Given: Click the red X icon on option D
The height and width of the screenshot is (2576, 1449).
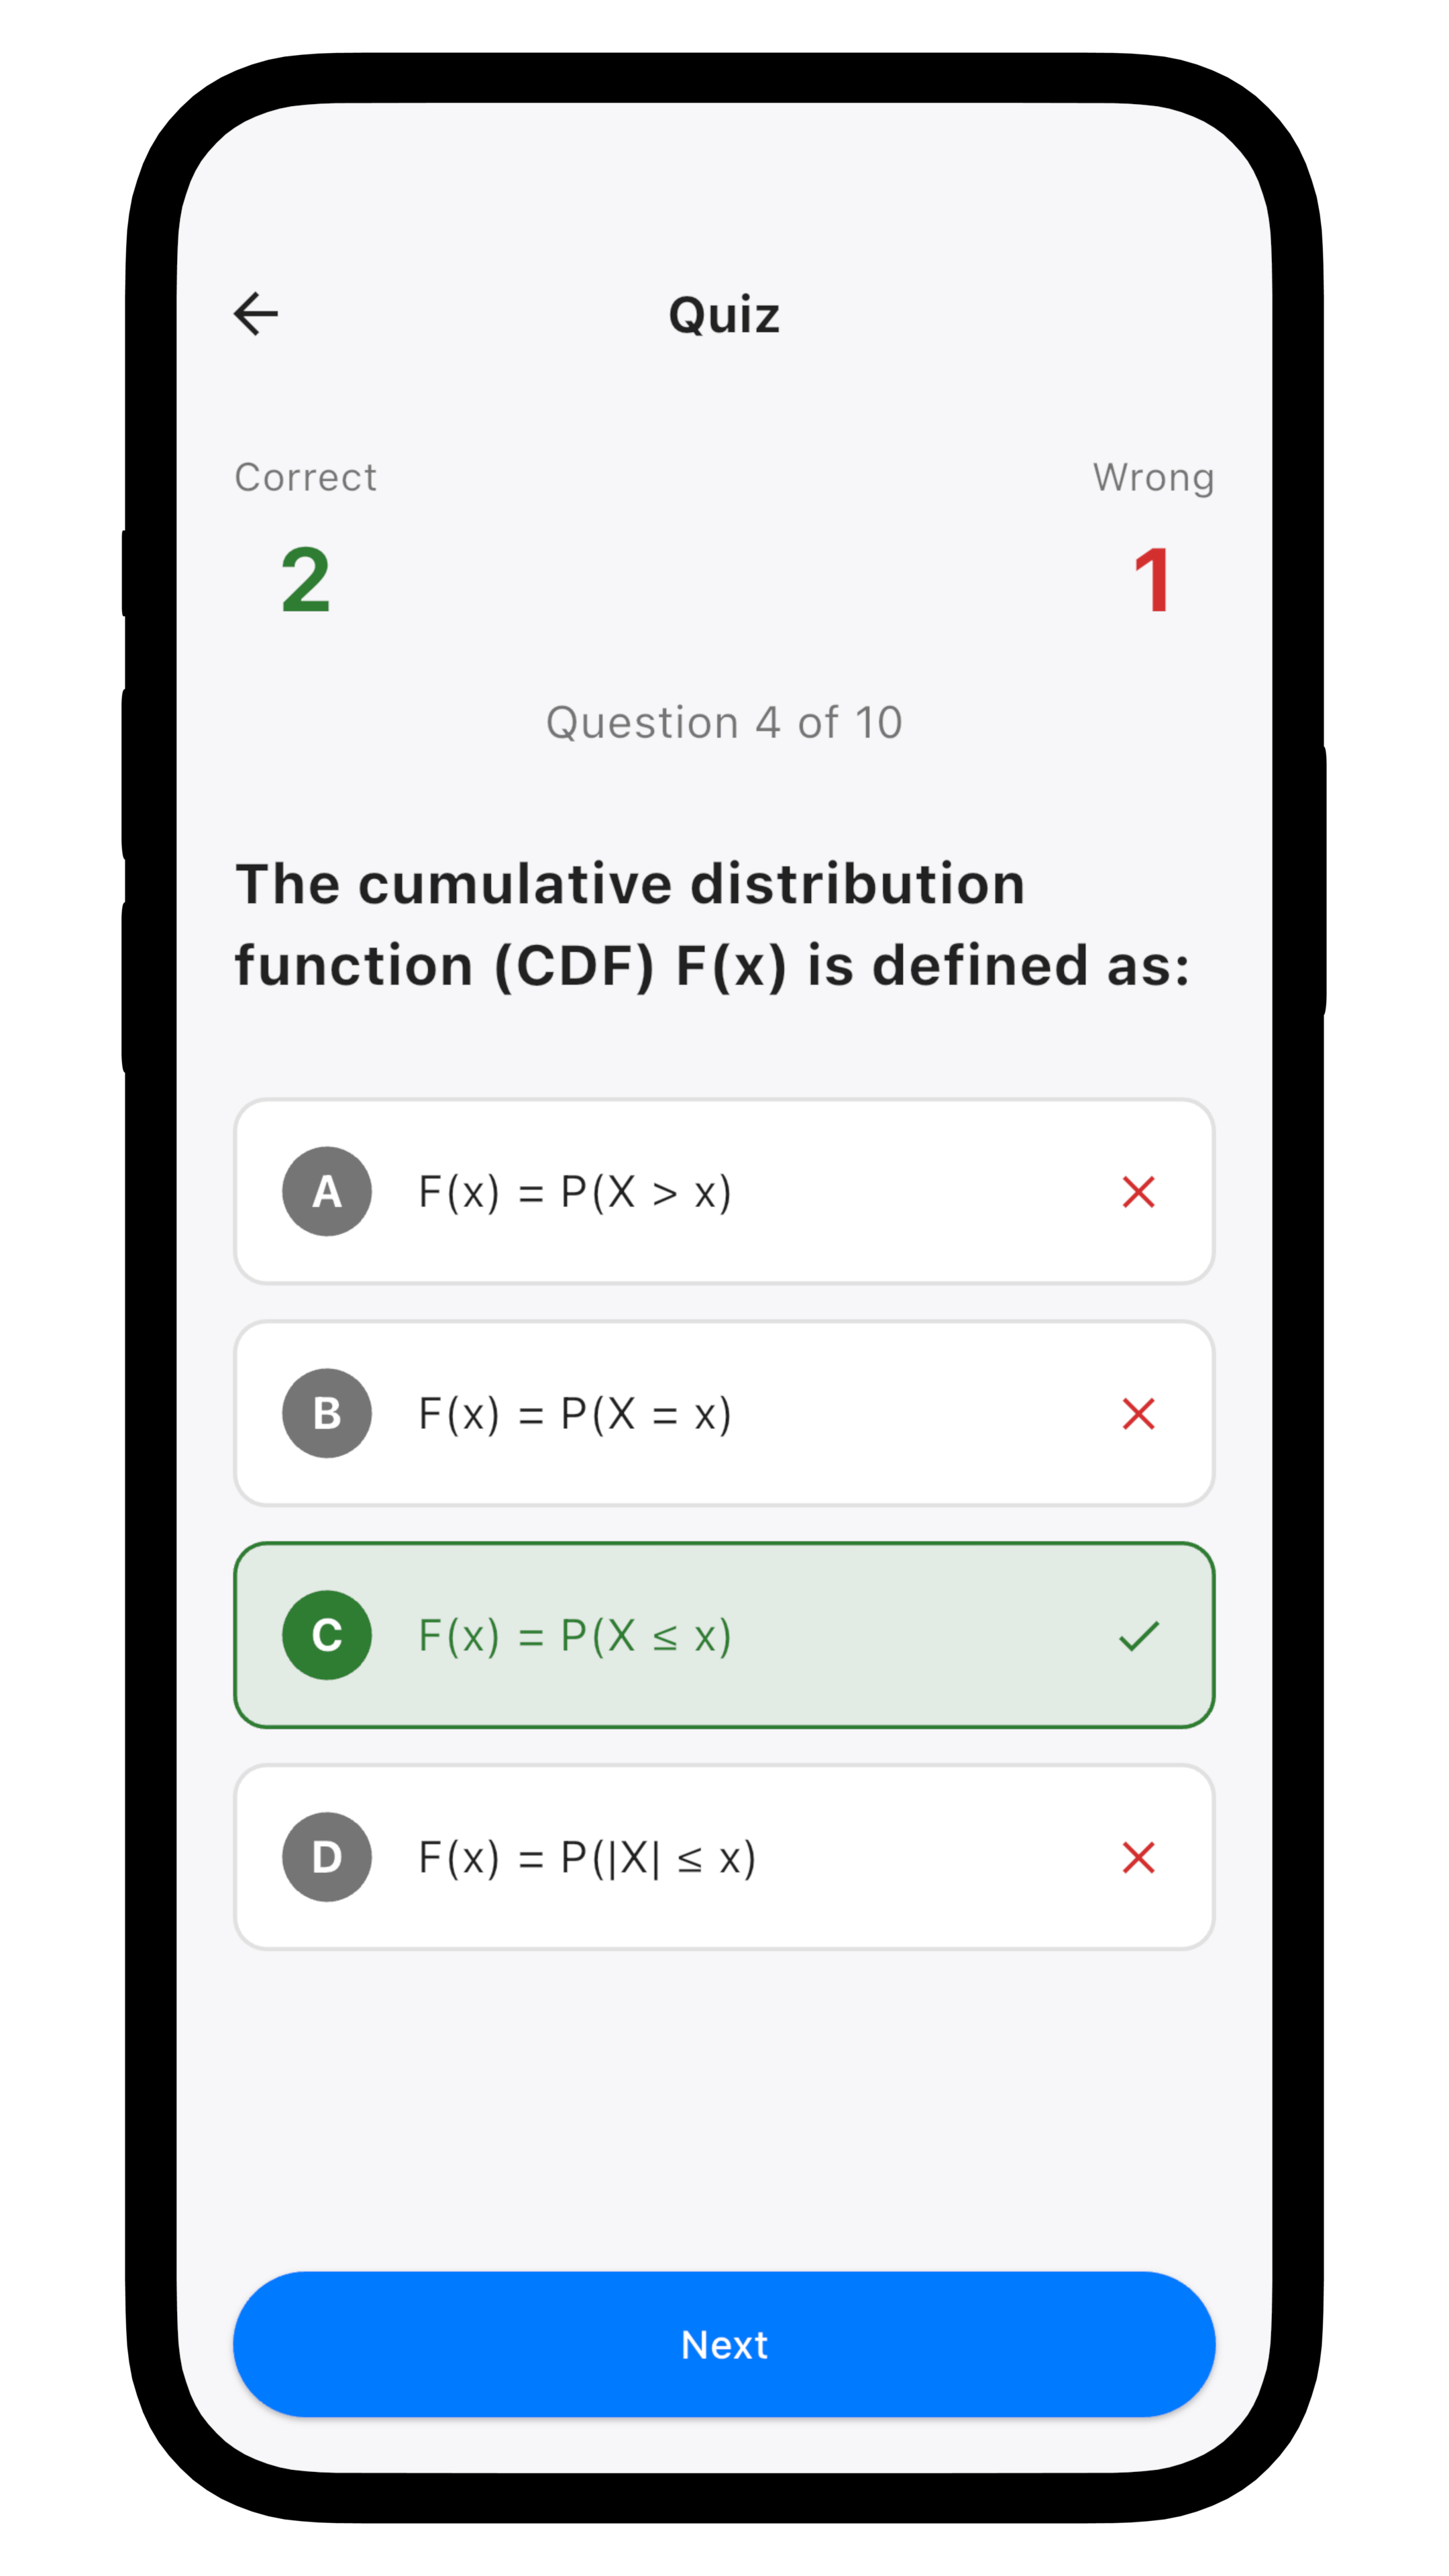Looking at the screenshot, I should [1138, 1857].
